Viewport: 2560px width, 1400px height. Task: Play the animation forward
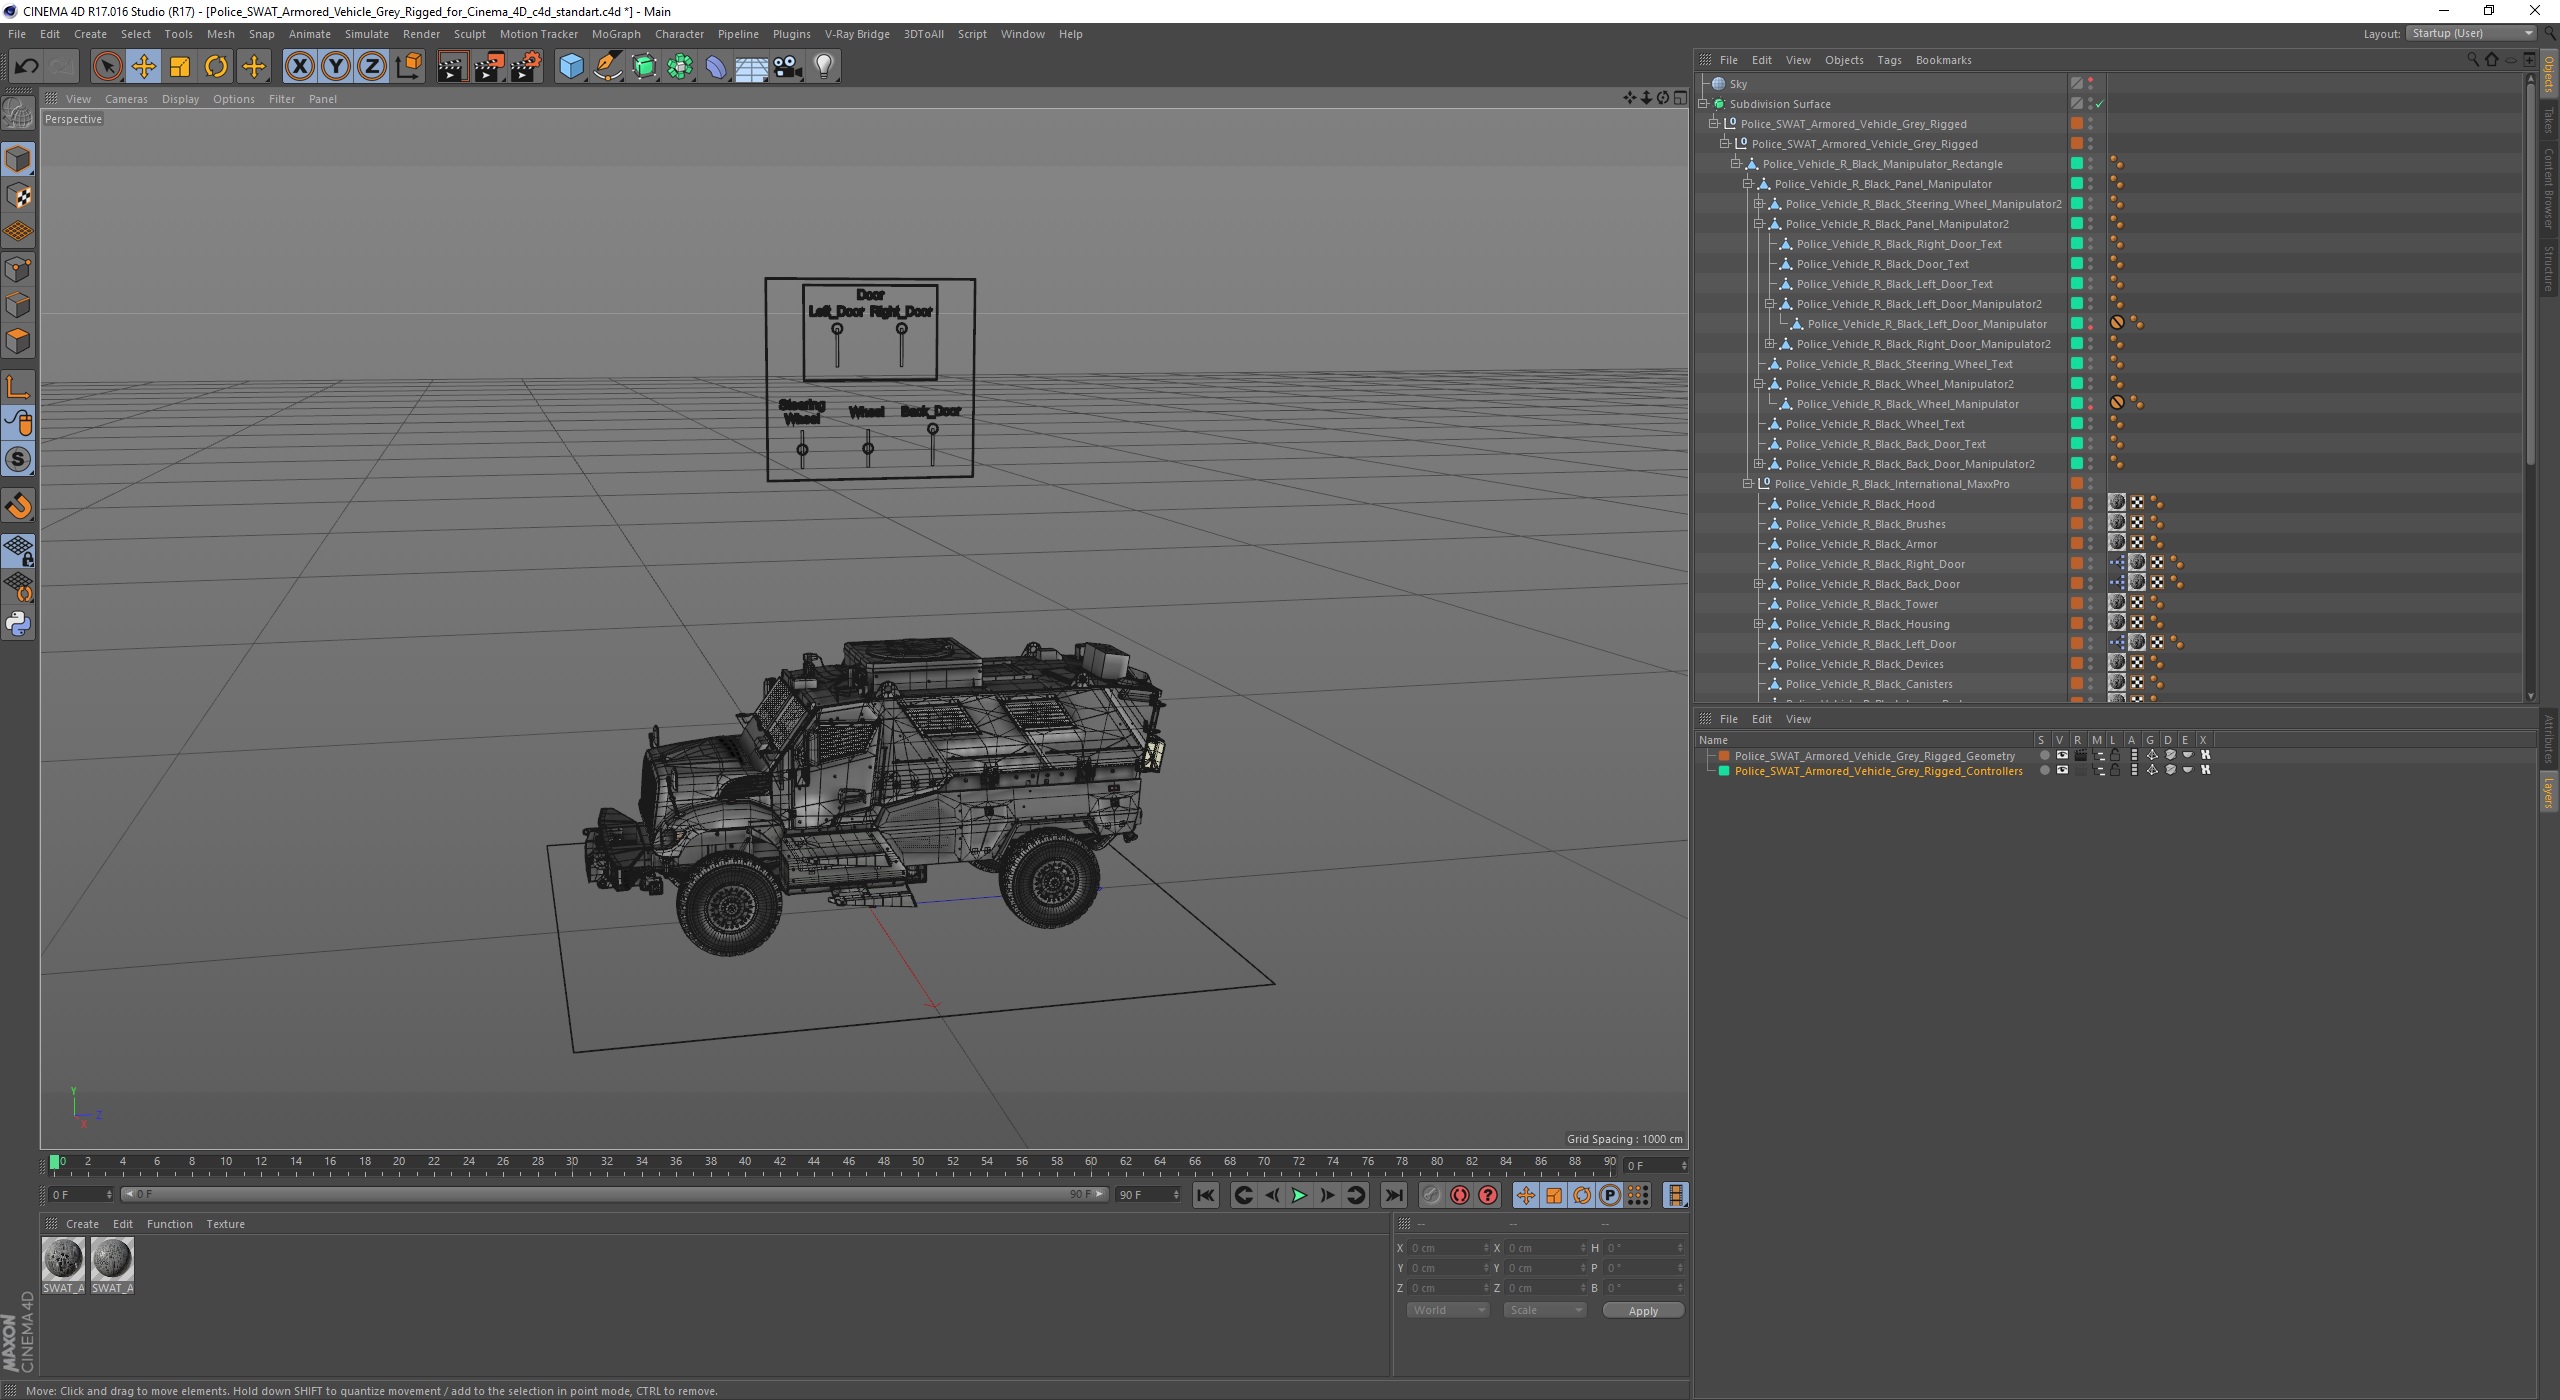click(x=1299, y=1195)
